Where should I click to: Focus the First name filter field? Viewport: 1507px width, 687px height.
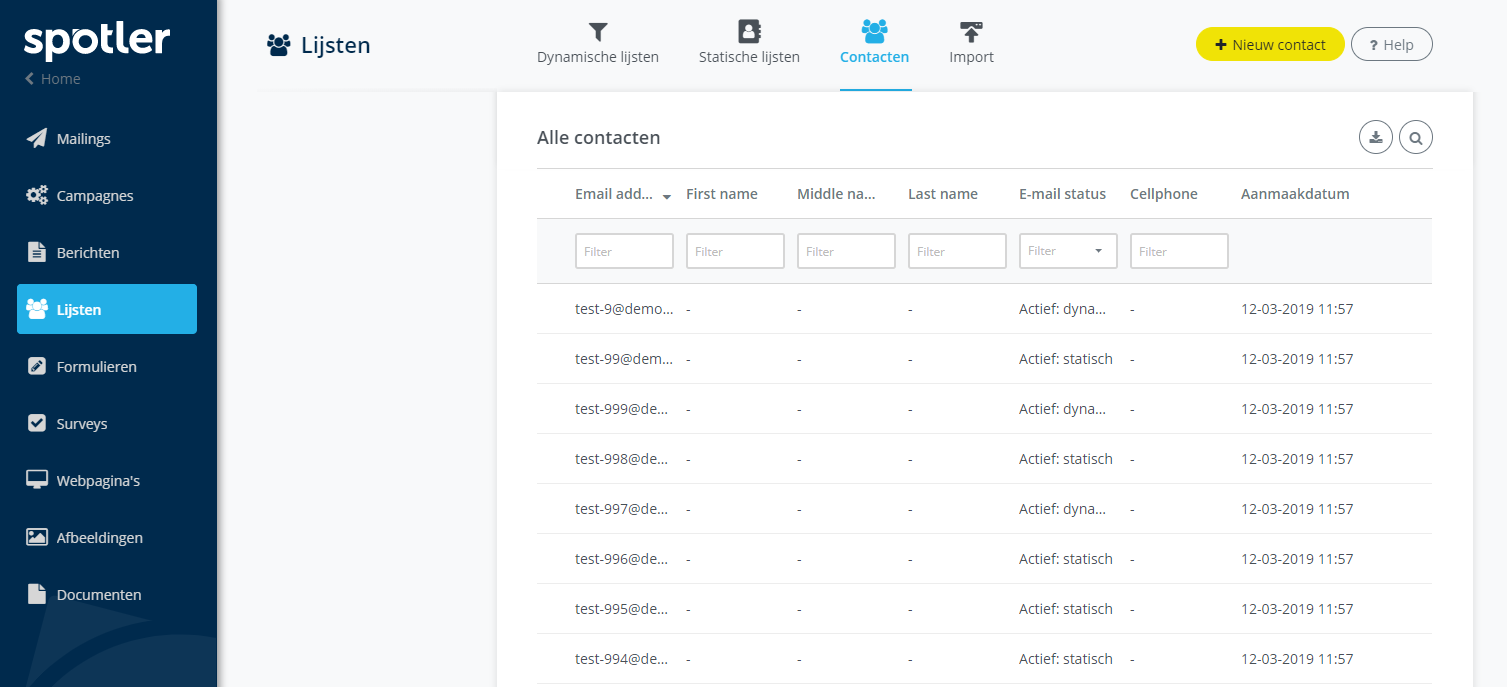(x=735, y=251)
